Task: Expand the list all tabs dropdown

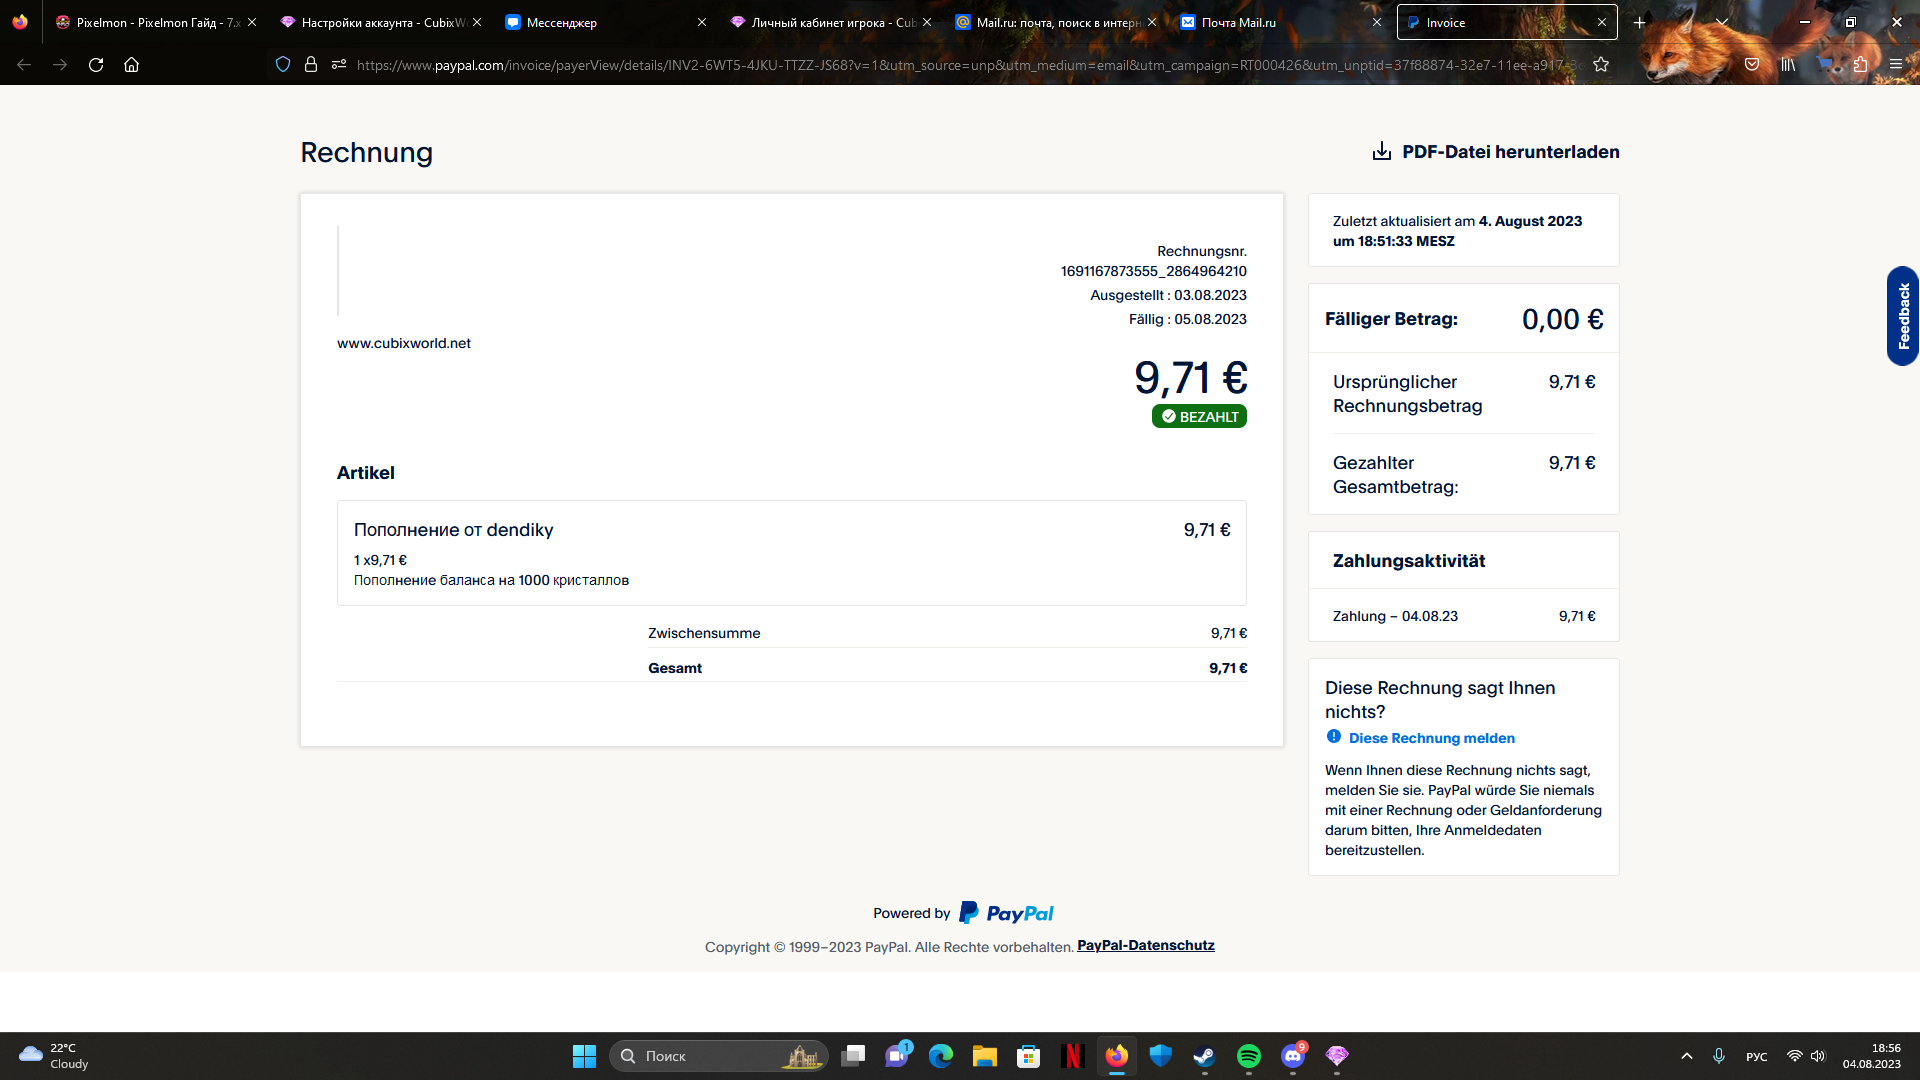Action: click(x=1722, y=22)
